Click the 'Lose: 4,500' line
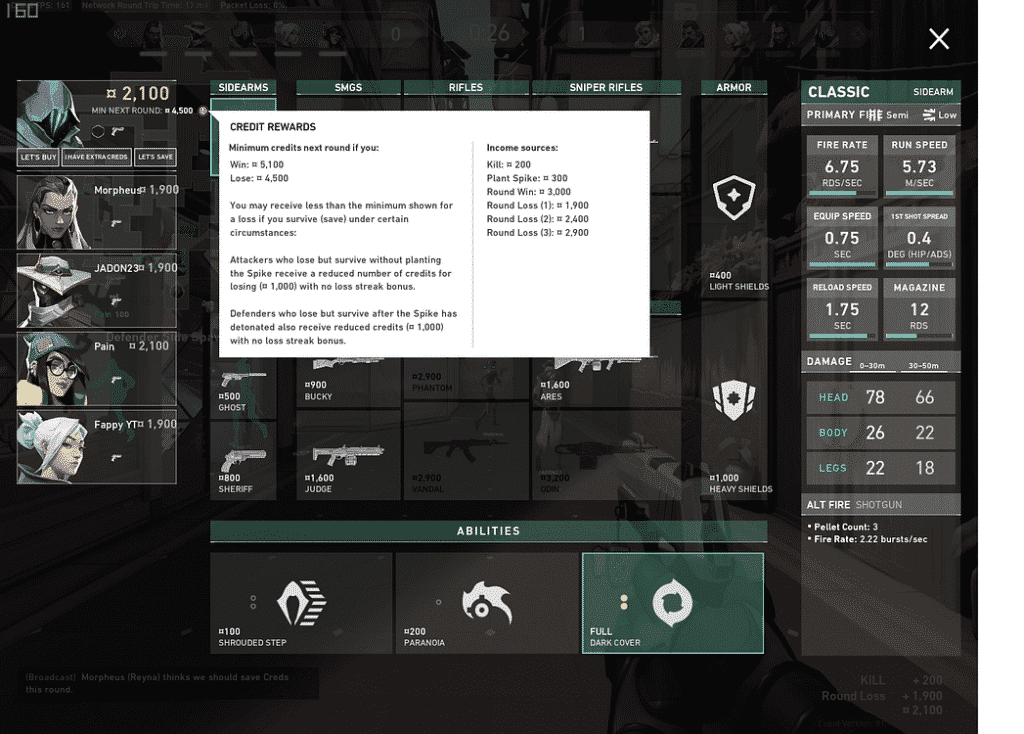The image size is (1024, 734). [x=259, y=178]
